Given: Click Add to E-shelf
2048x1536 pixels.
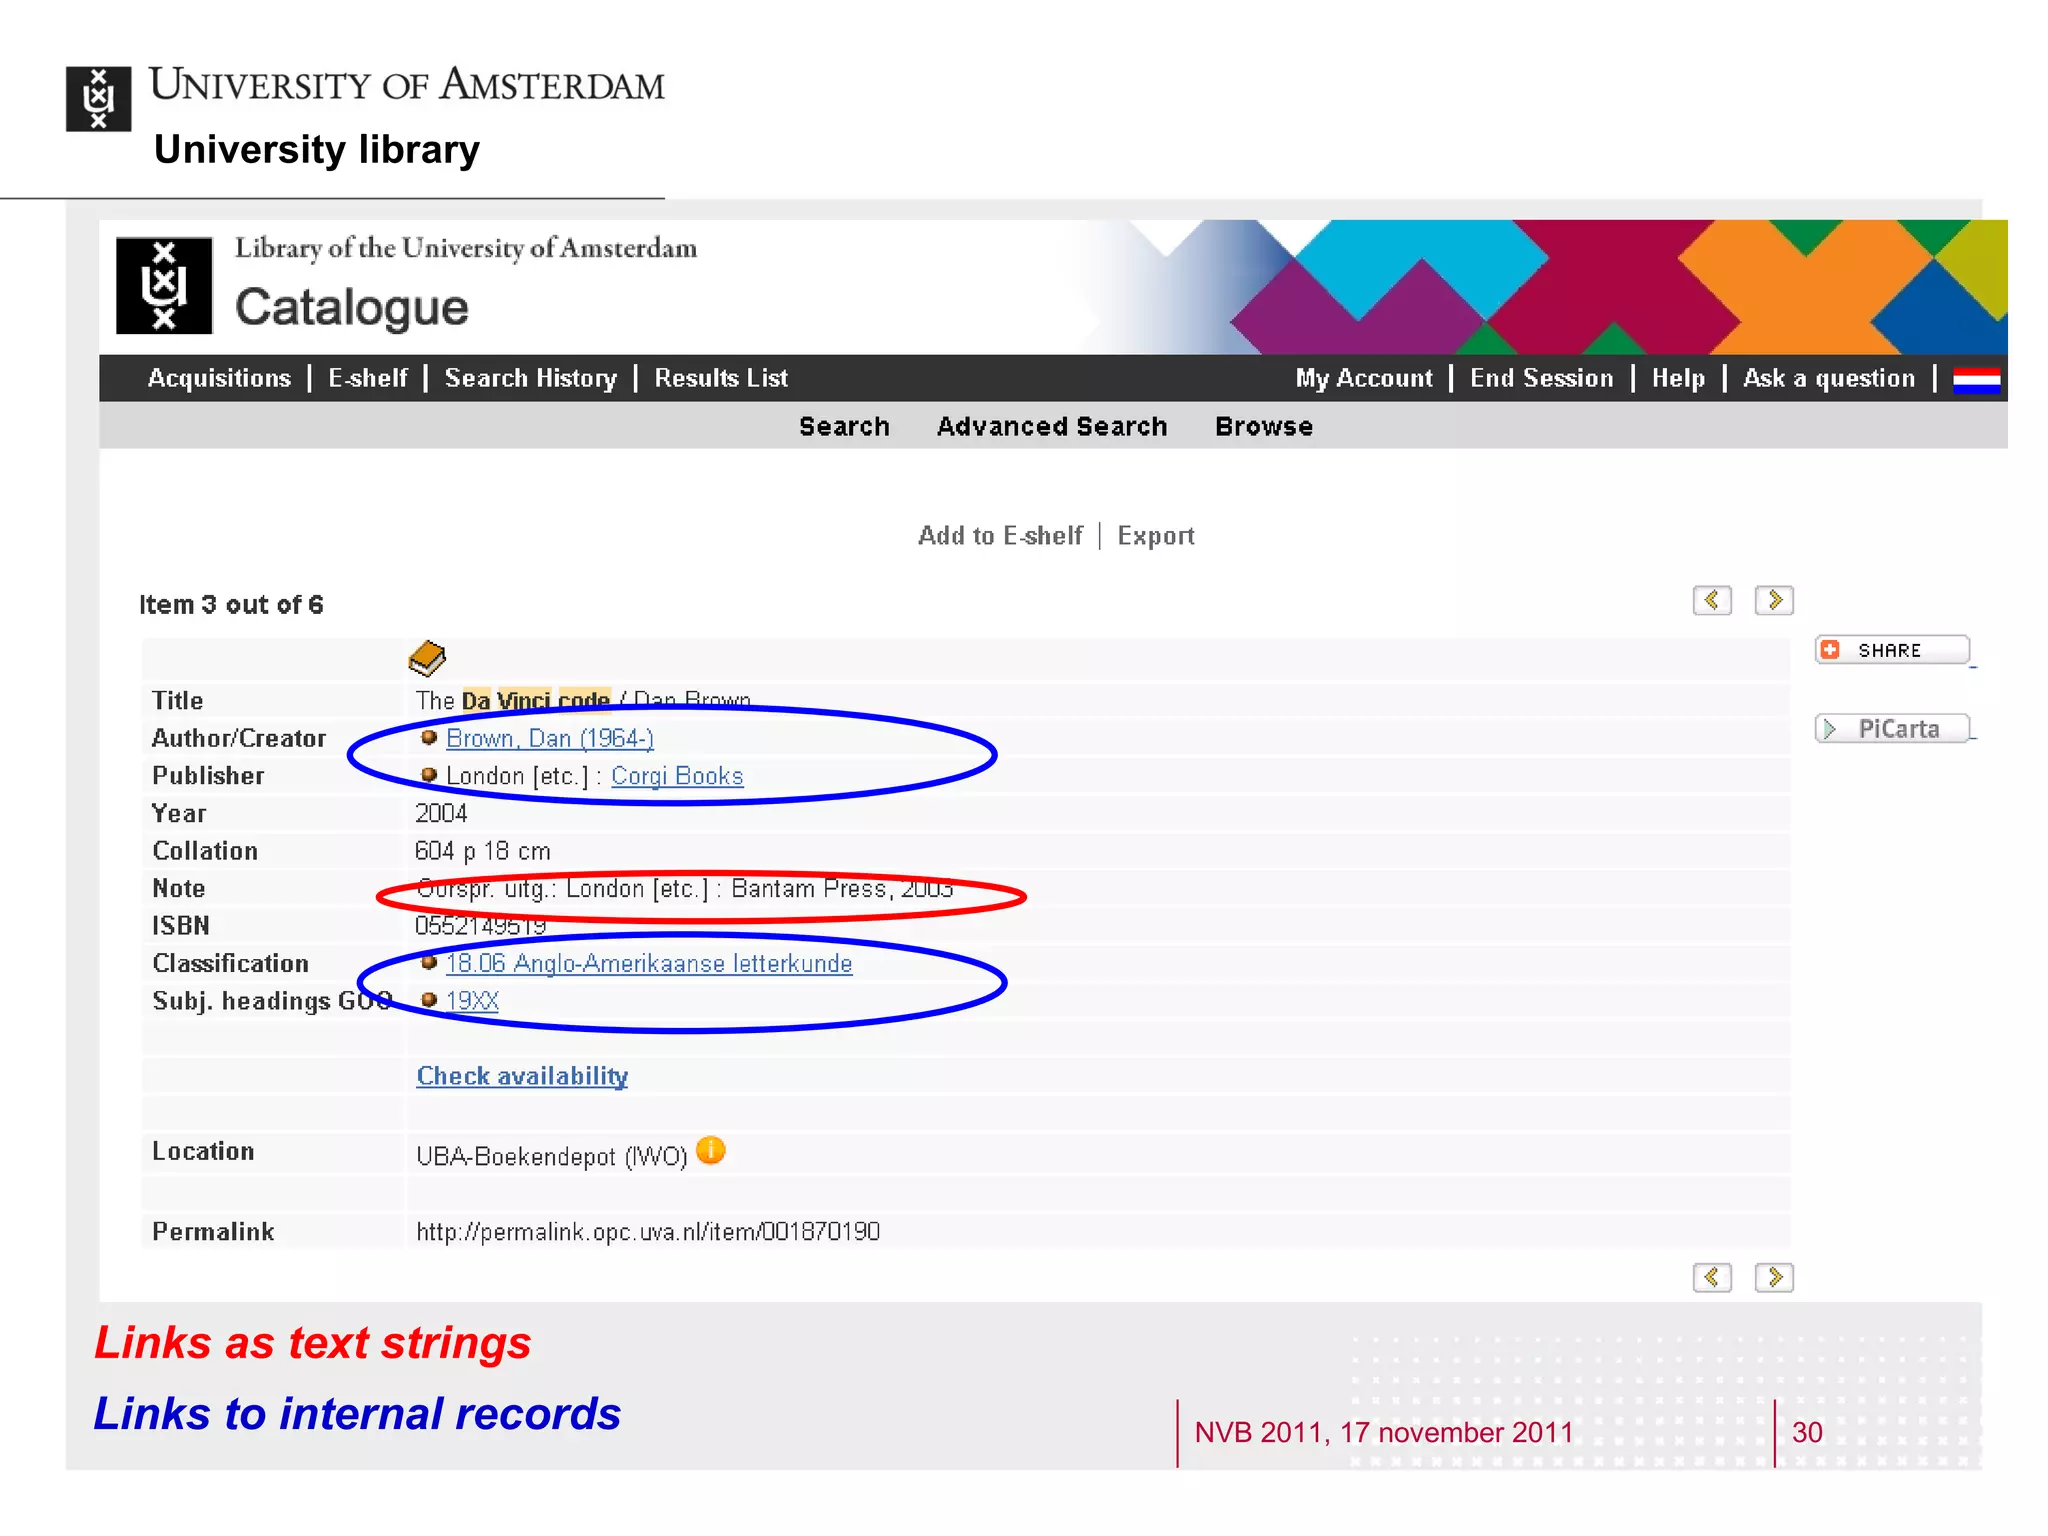Looking at the screenshot, I should coord(1000,536).
